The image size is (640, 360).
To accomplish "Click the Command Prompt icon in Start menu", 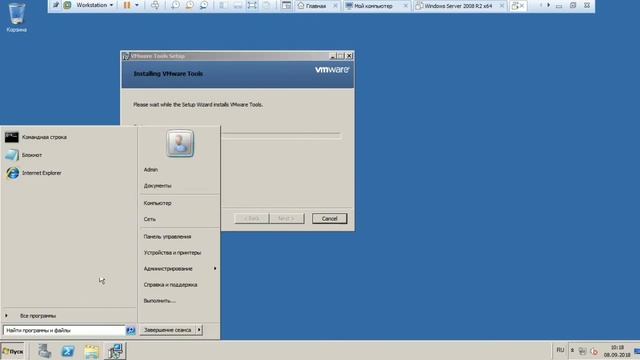I will 11,137.
